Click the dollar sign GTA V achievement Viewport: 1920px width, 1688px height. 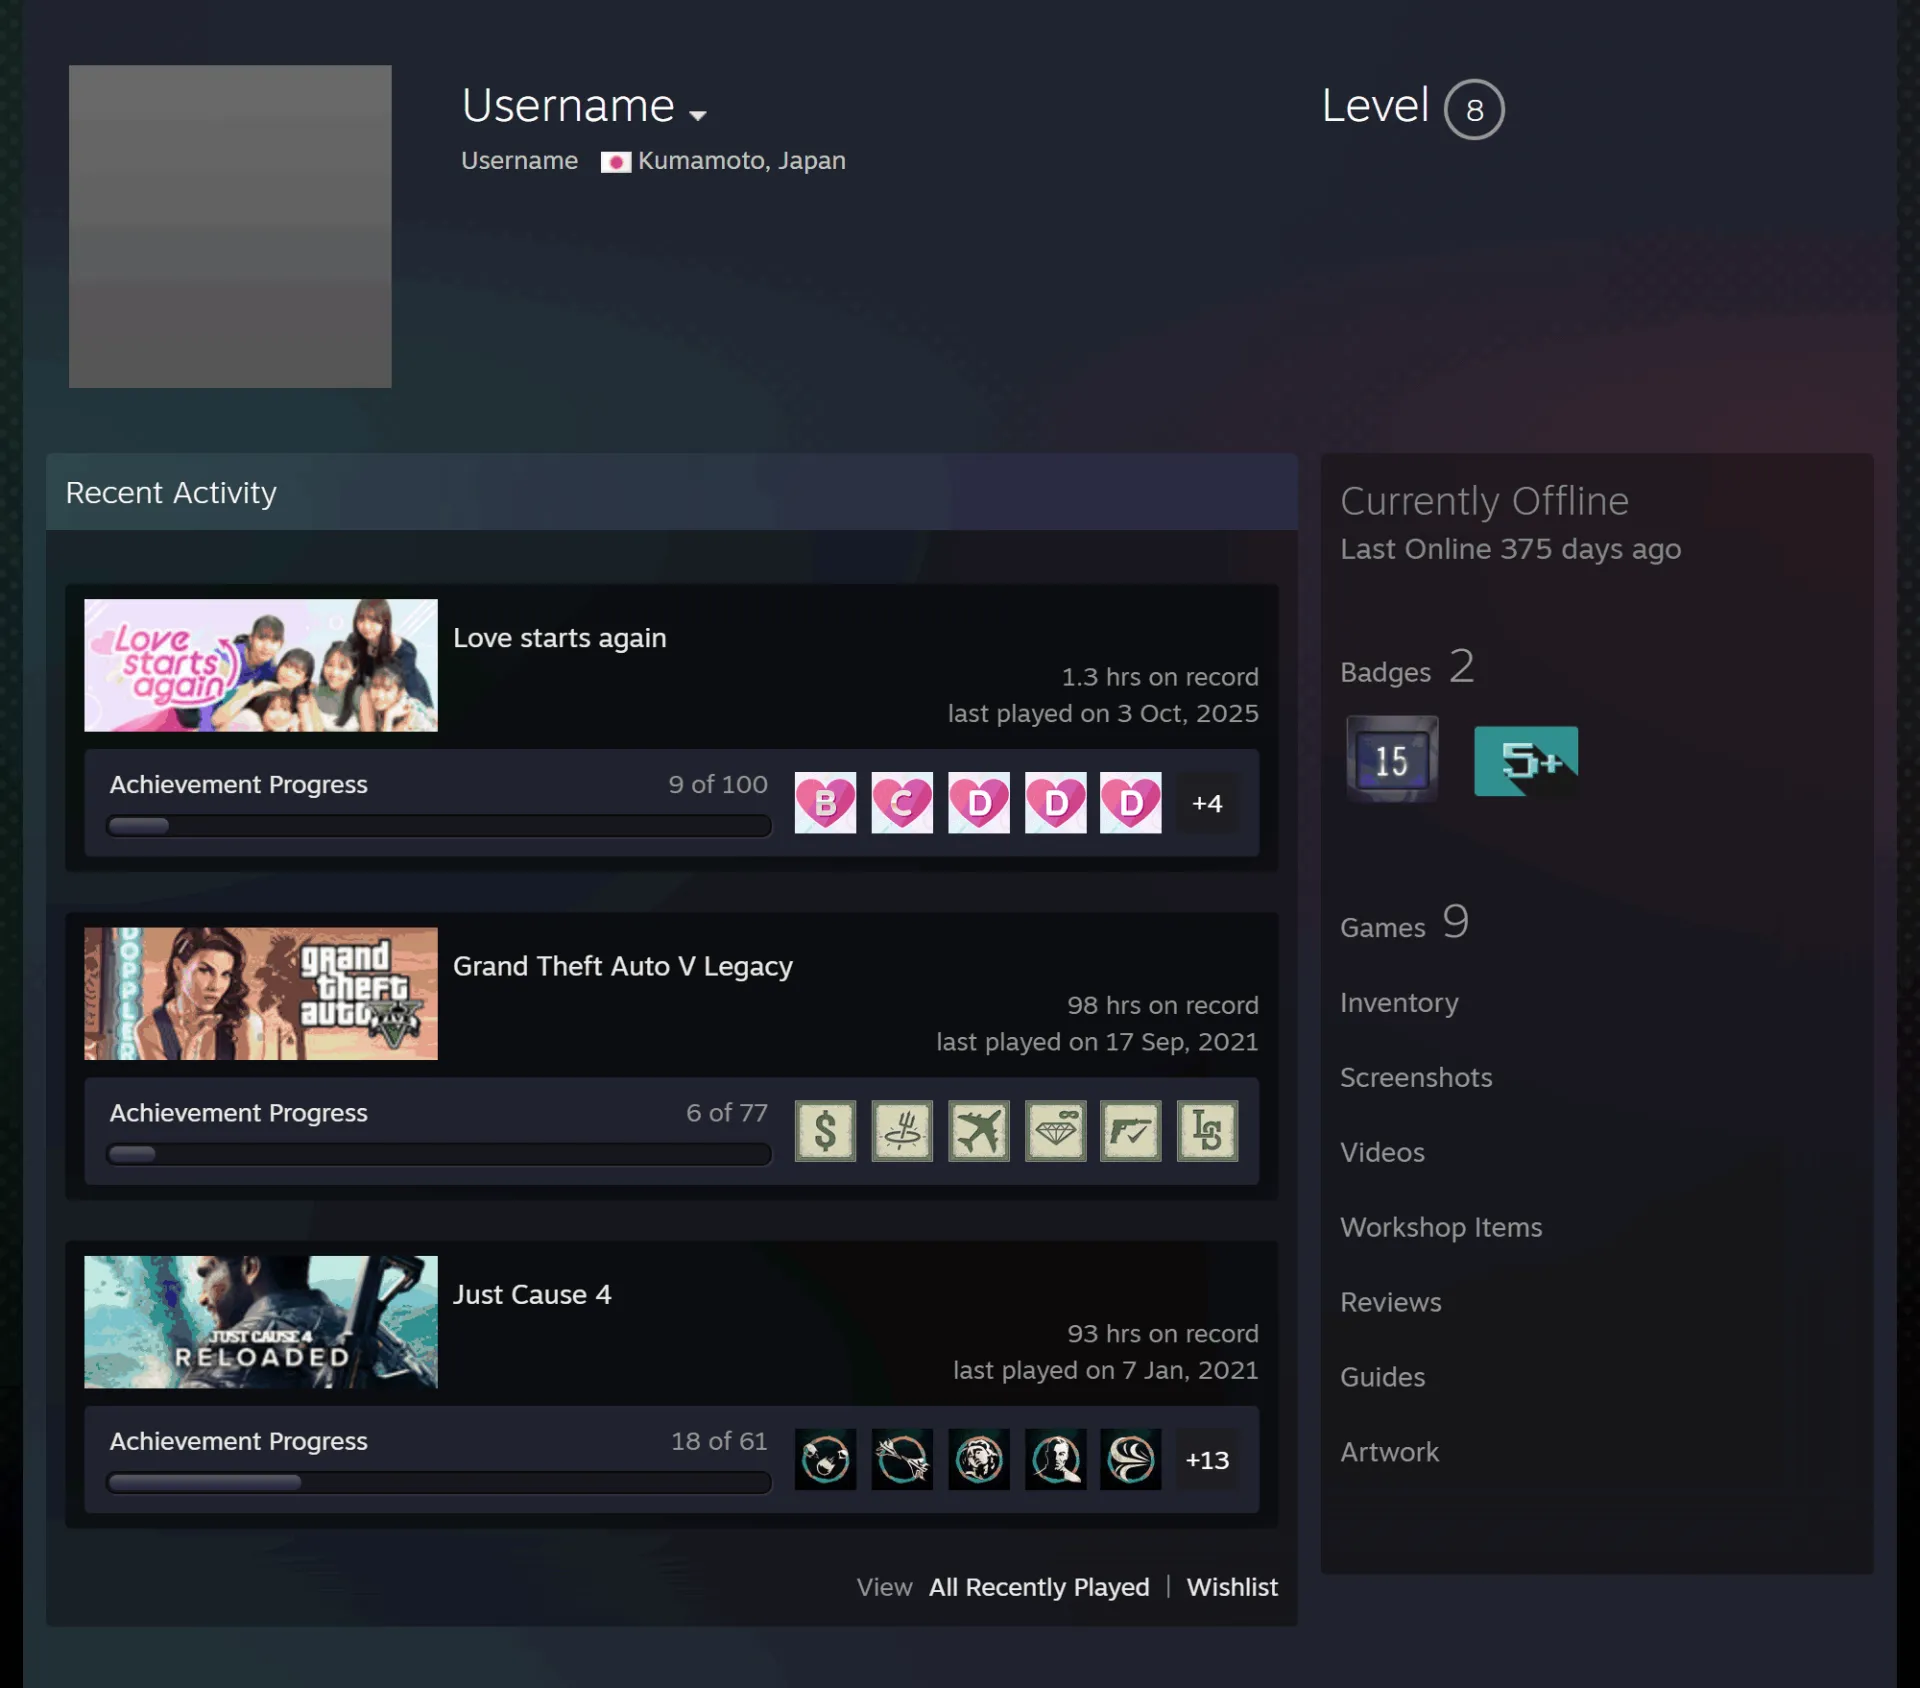[x=825, y=1131]
